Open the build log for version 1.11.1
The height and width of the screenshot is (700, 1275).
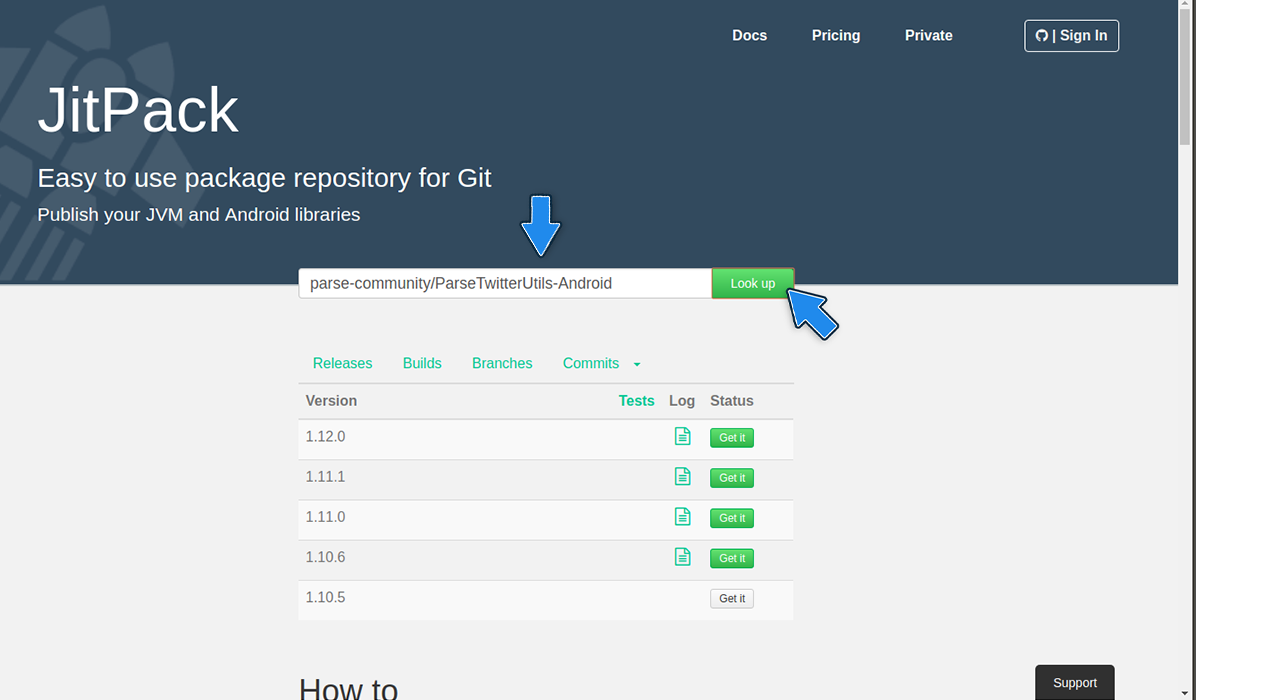(x=682, y=476)
